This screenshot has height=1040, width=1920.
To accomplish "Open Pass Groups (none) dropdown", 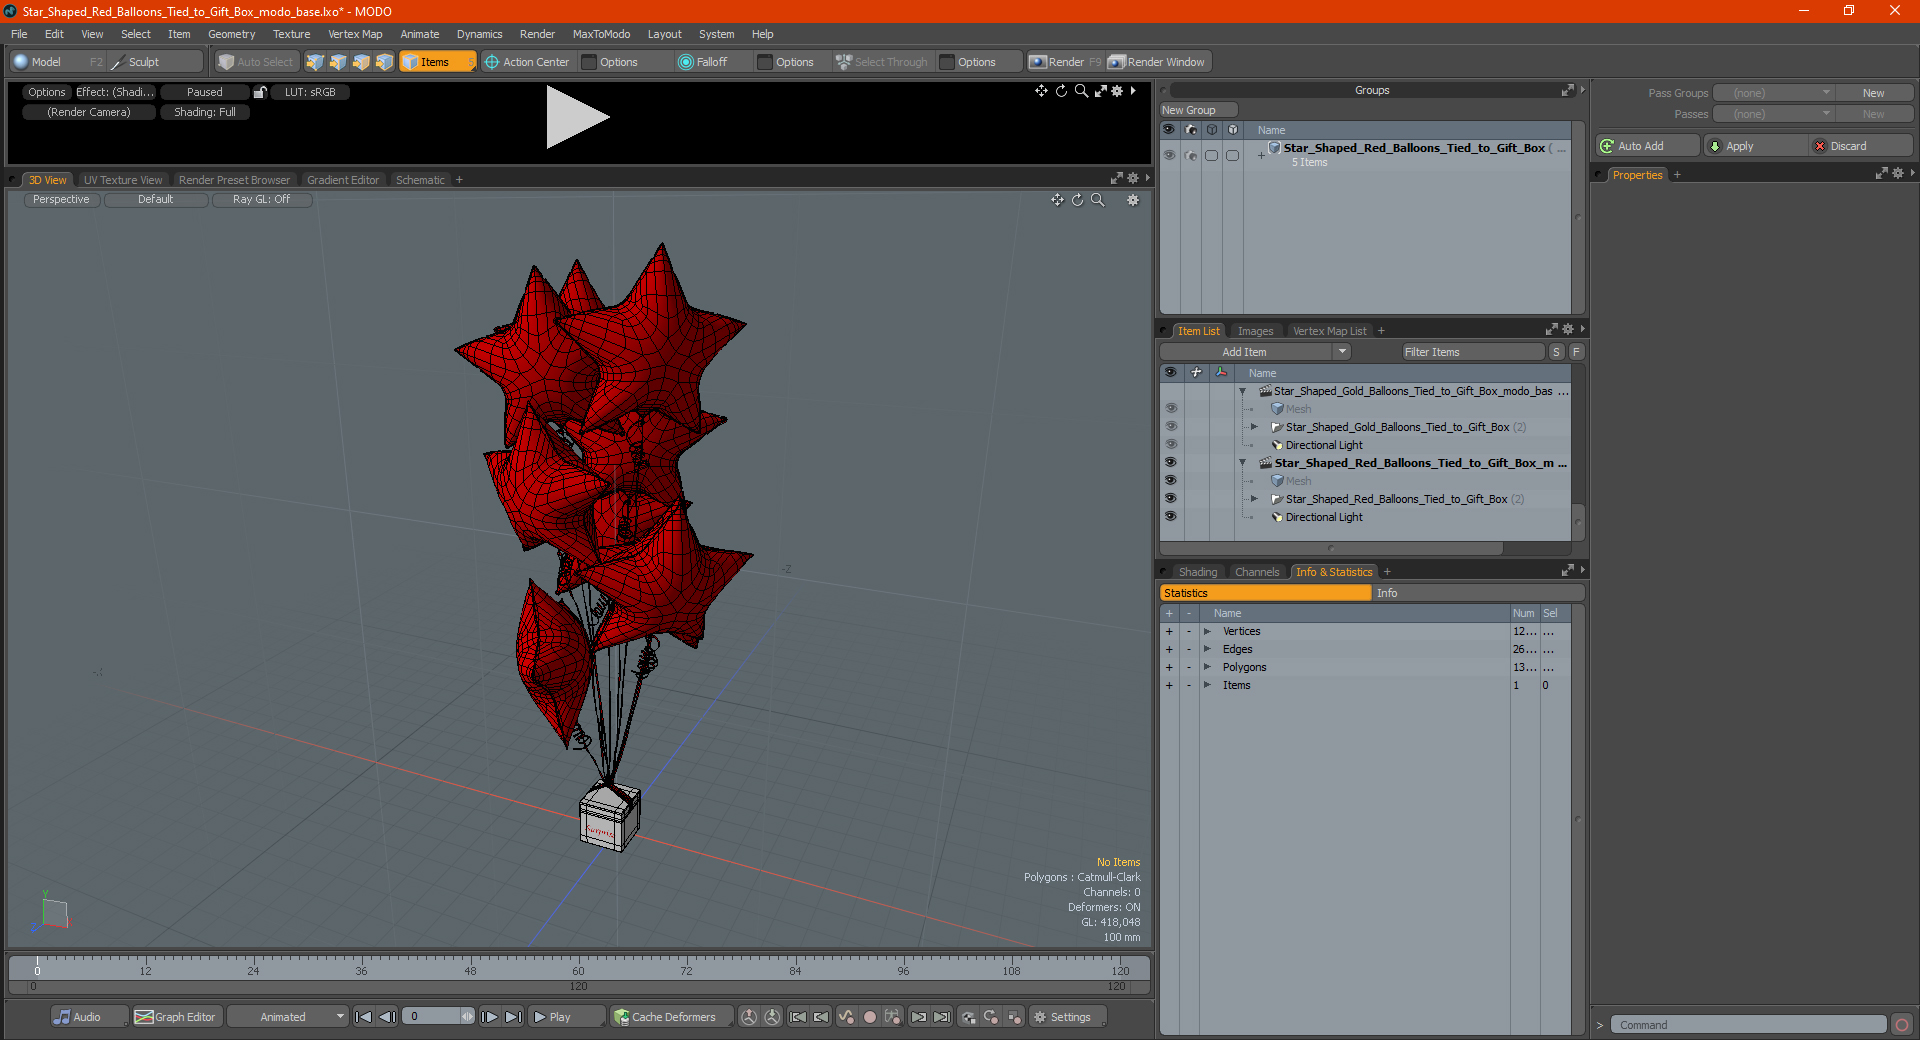I will pyautogui.click(x=1773, y=93).
